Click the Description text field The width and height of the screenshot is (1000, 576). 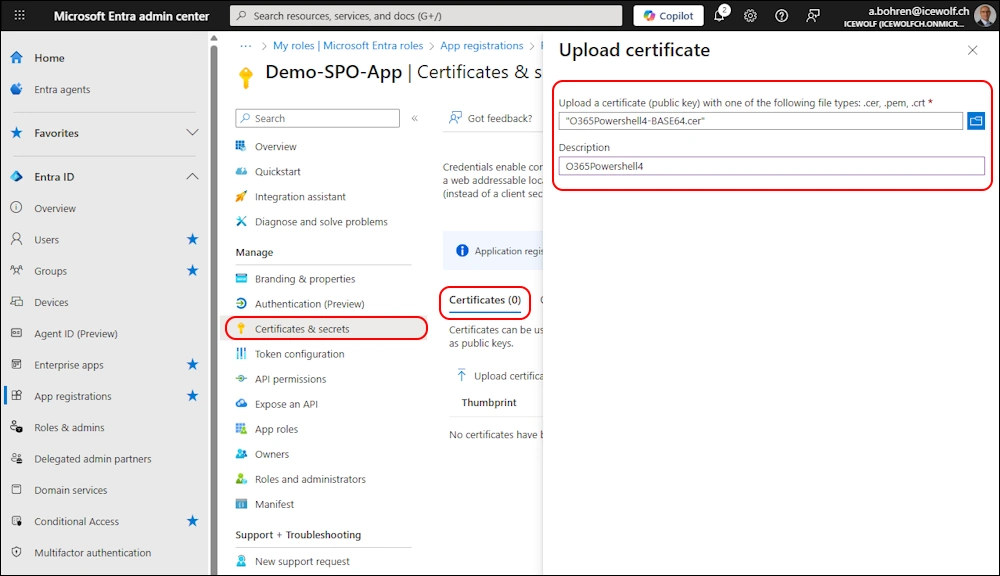pyautogui.click(x=771, y=166)
